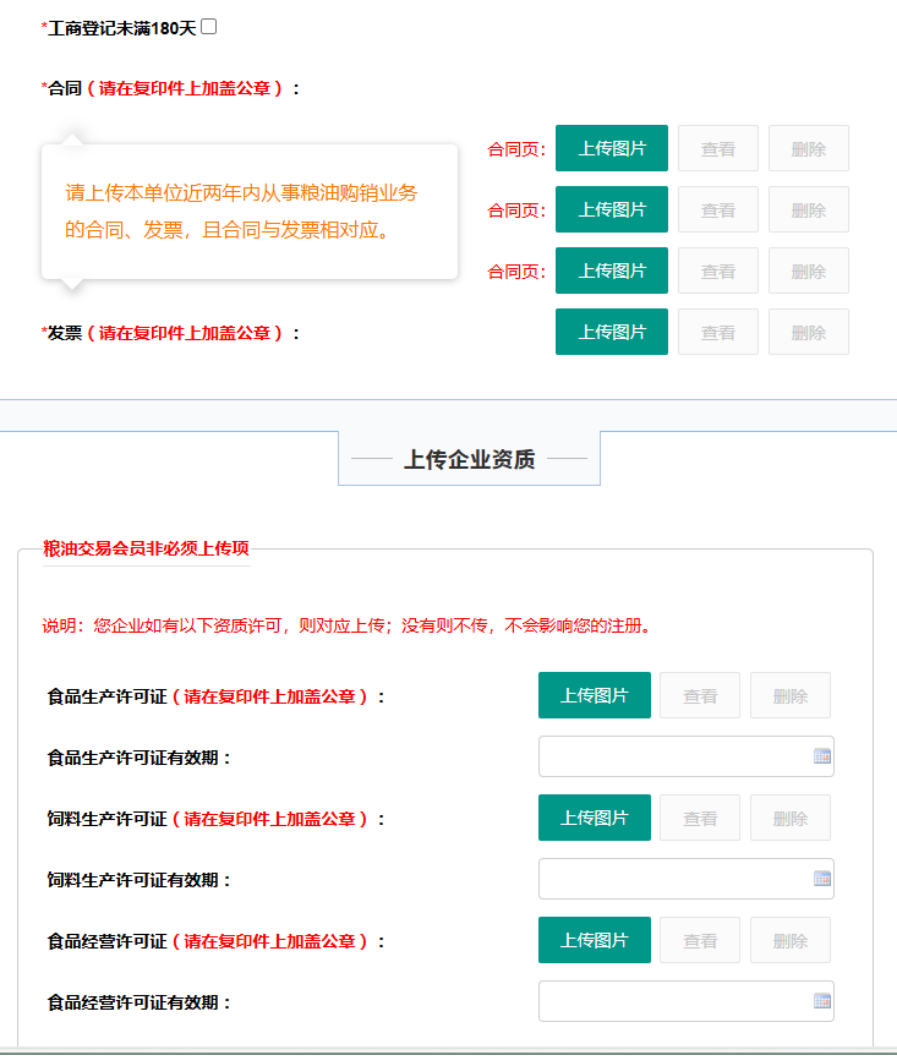The image size is (897, 1056).
Task: Upload image for 食品经营许可证
Action: tap(594, 940)
